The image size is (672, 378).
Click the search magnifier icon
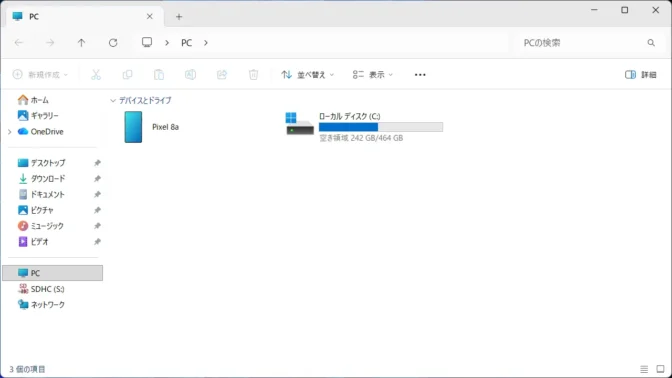point(651,43)
